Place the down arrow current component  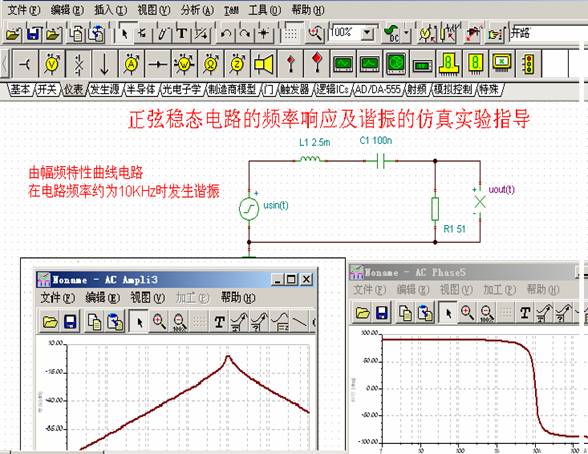coord(104,64)
